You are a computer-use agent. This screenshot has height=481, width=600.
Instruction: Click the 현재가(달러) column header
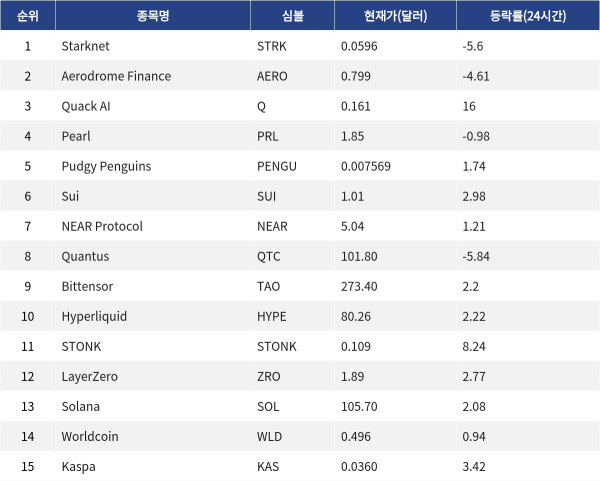tap(395, 16)
